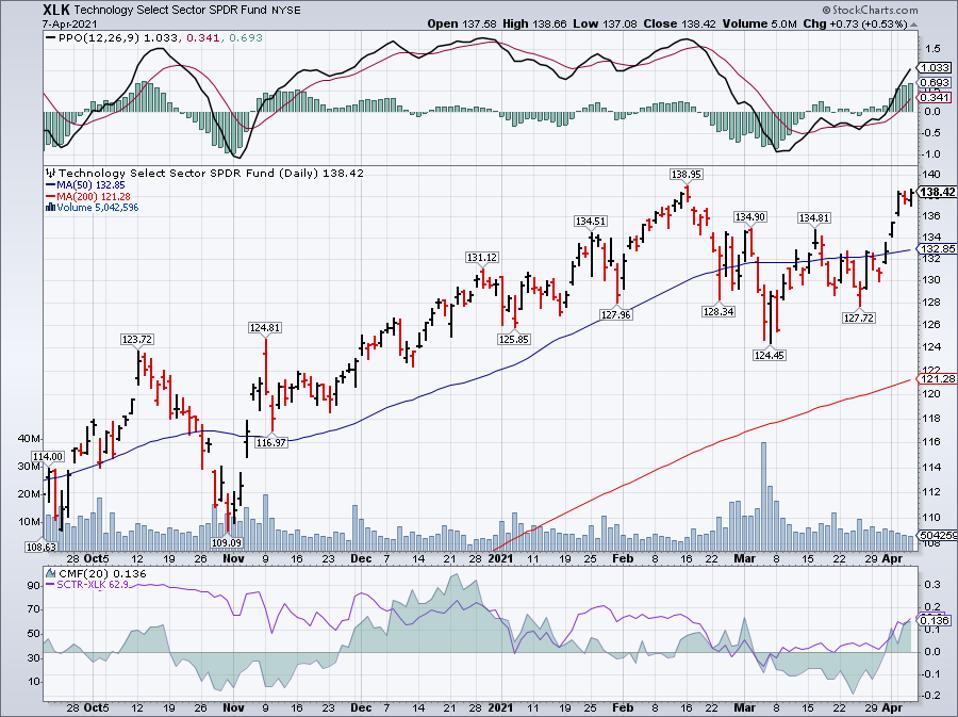Click the Chg +0.73 (+0.53%) value

855,24
